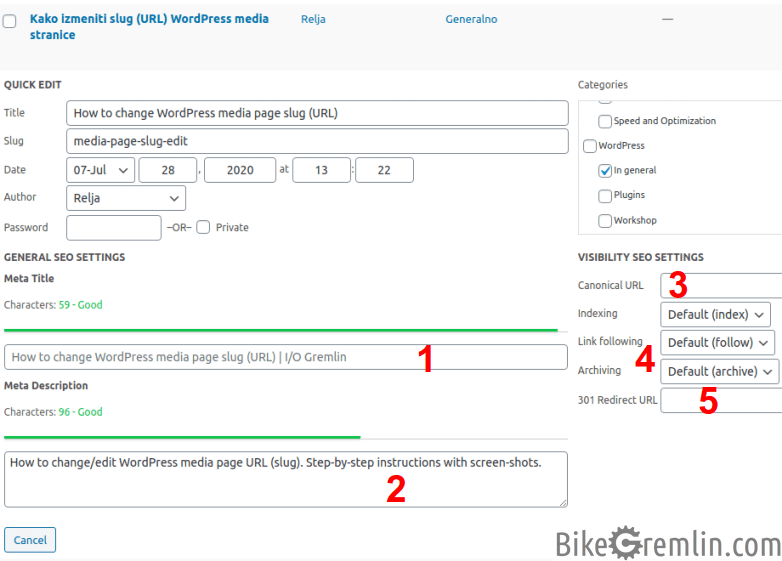Click into the Meta Description textarea
The image size is (782, 561).
point(286,479)
